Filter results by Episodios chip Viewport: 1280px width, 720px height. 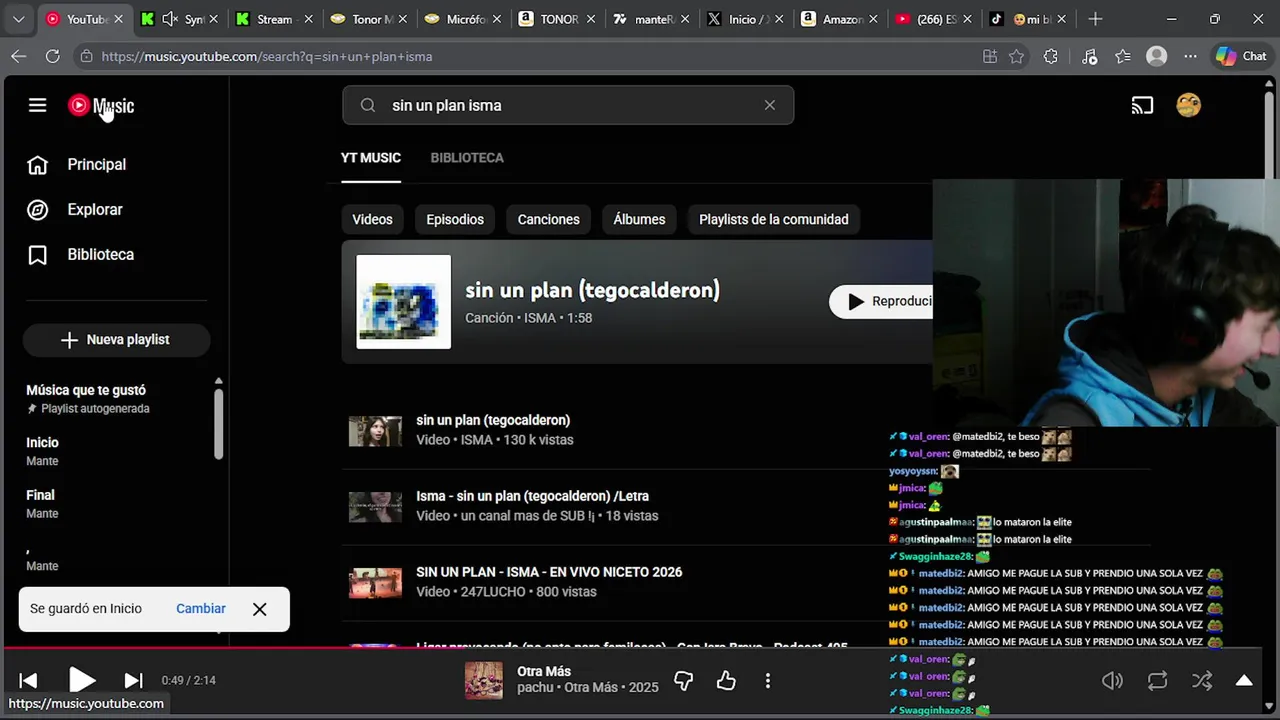tap(455, 219)
